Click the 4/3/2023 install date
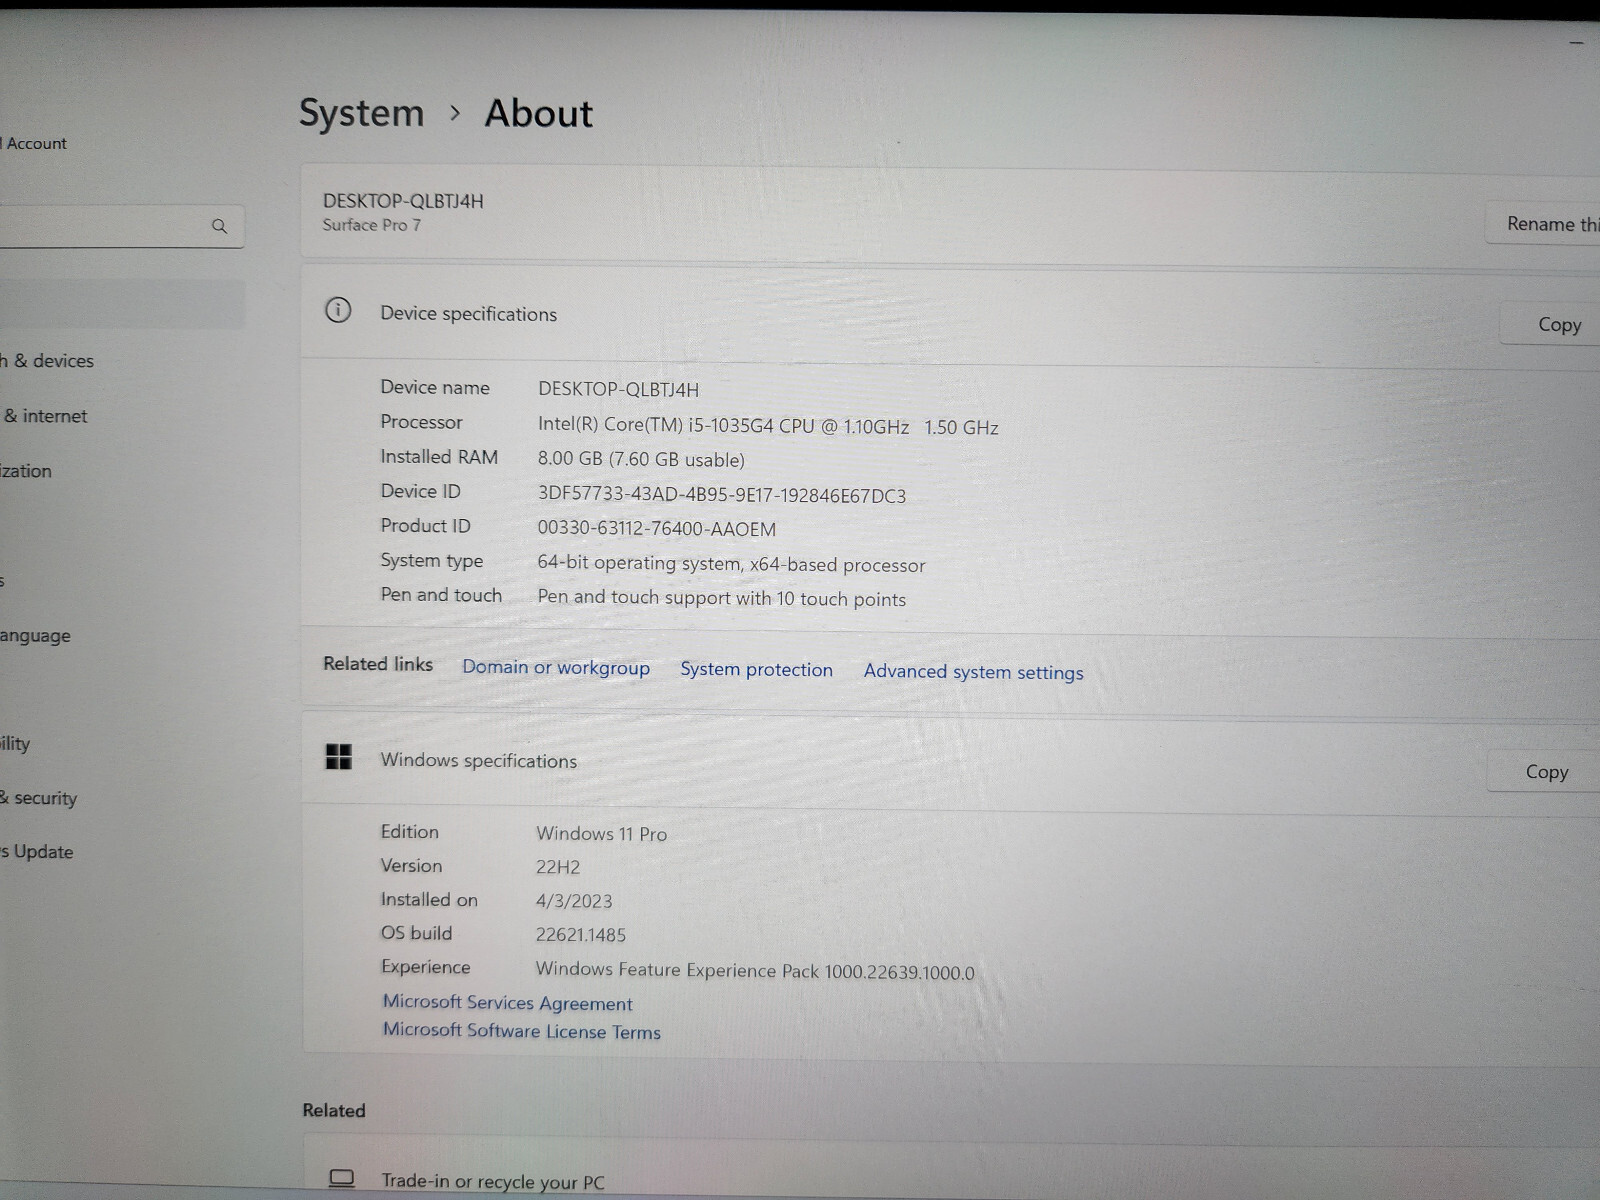This screenshot has width=1600, height=1200. 574,901
